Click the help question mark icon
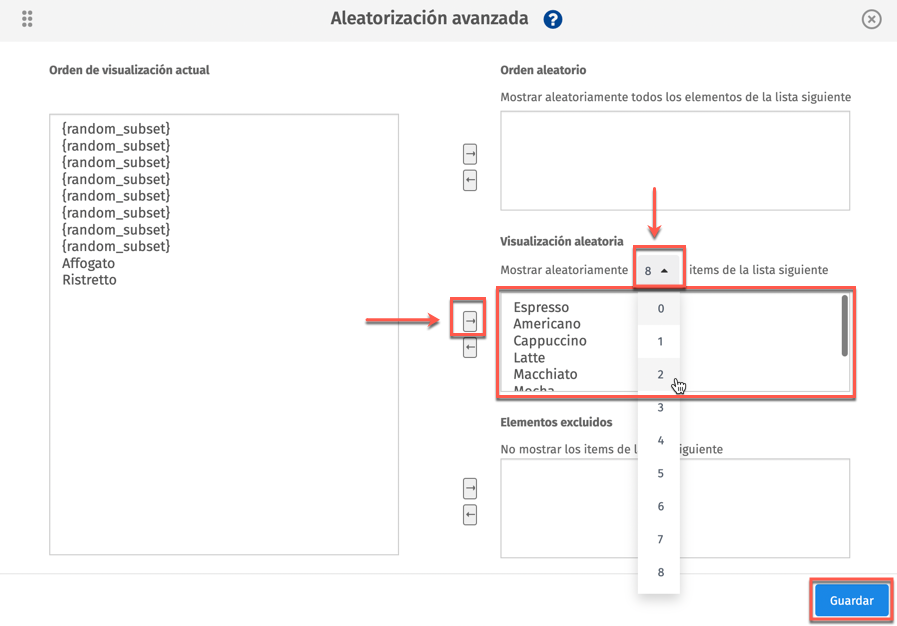Viewport: 897px width, 626px height. [x=552, y=19]
